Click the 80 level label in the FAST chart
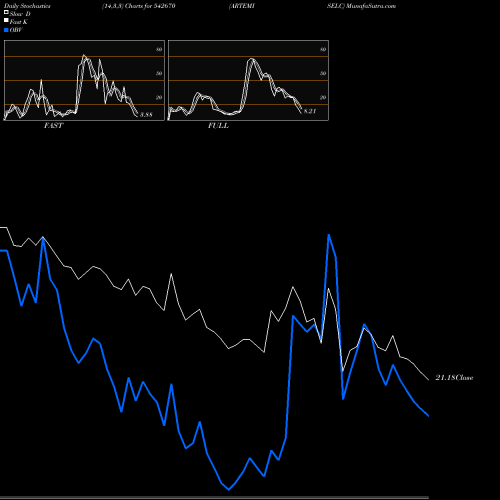500x500 pixels. (x=159, y=49)
